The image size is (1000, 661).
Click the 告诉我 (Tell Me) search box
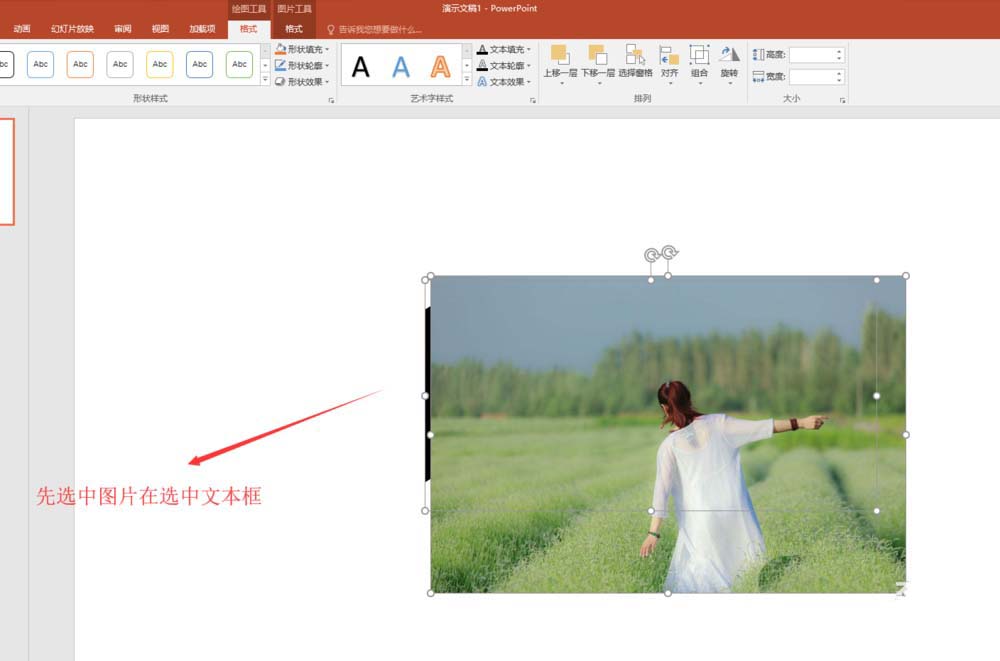click(x=380, y=29)
